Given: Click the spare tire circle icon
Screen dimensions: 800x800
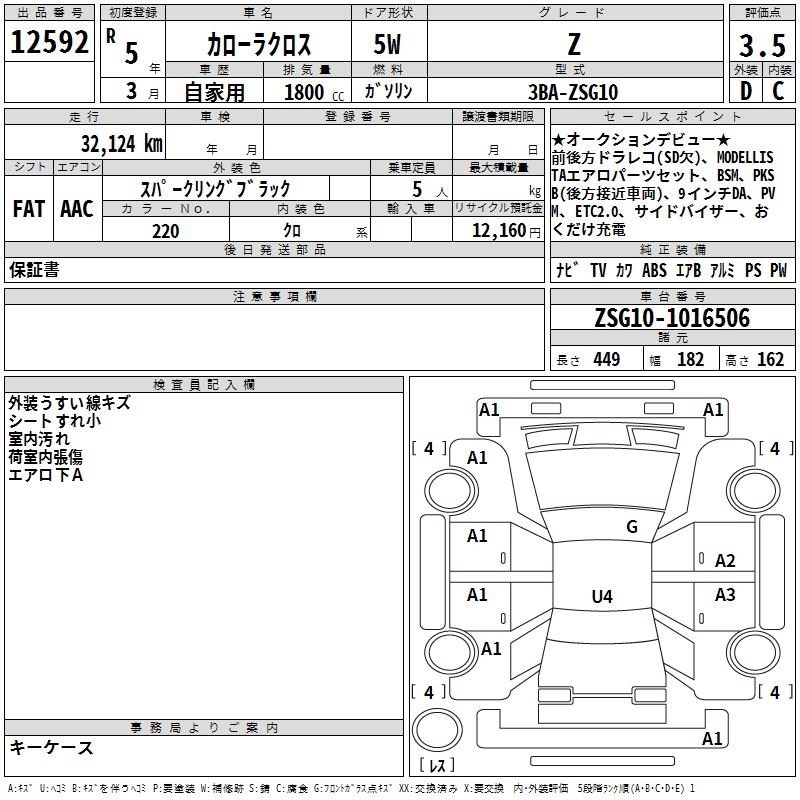Looking at the screenshot, I should [437, 729].
